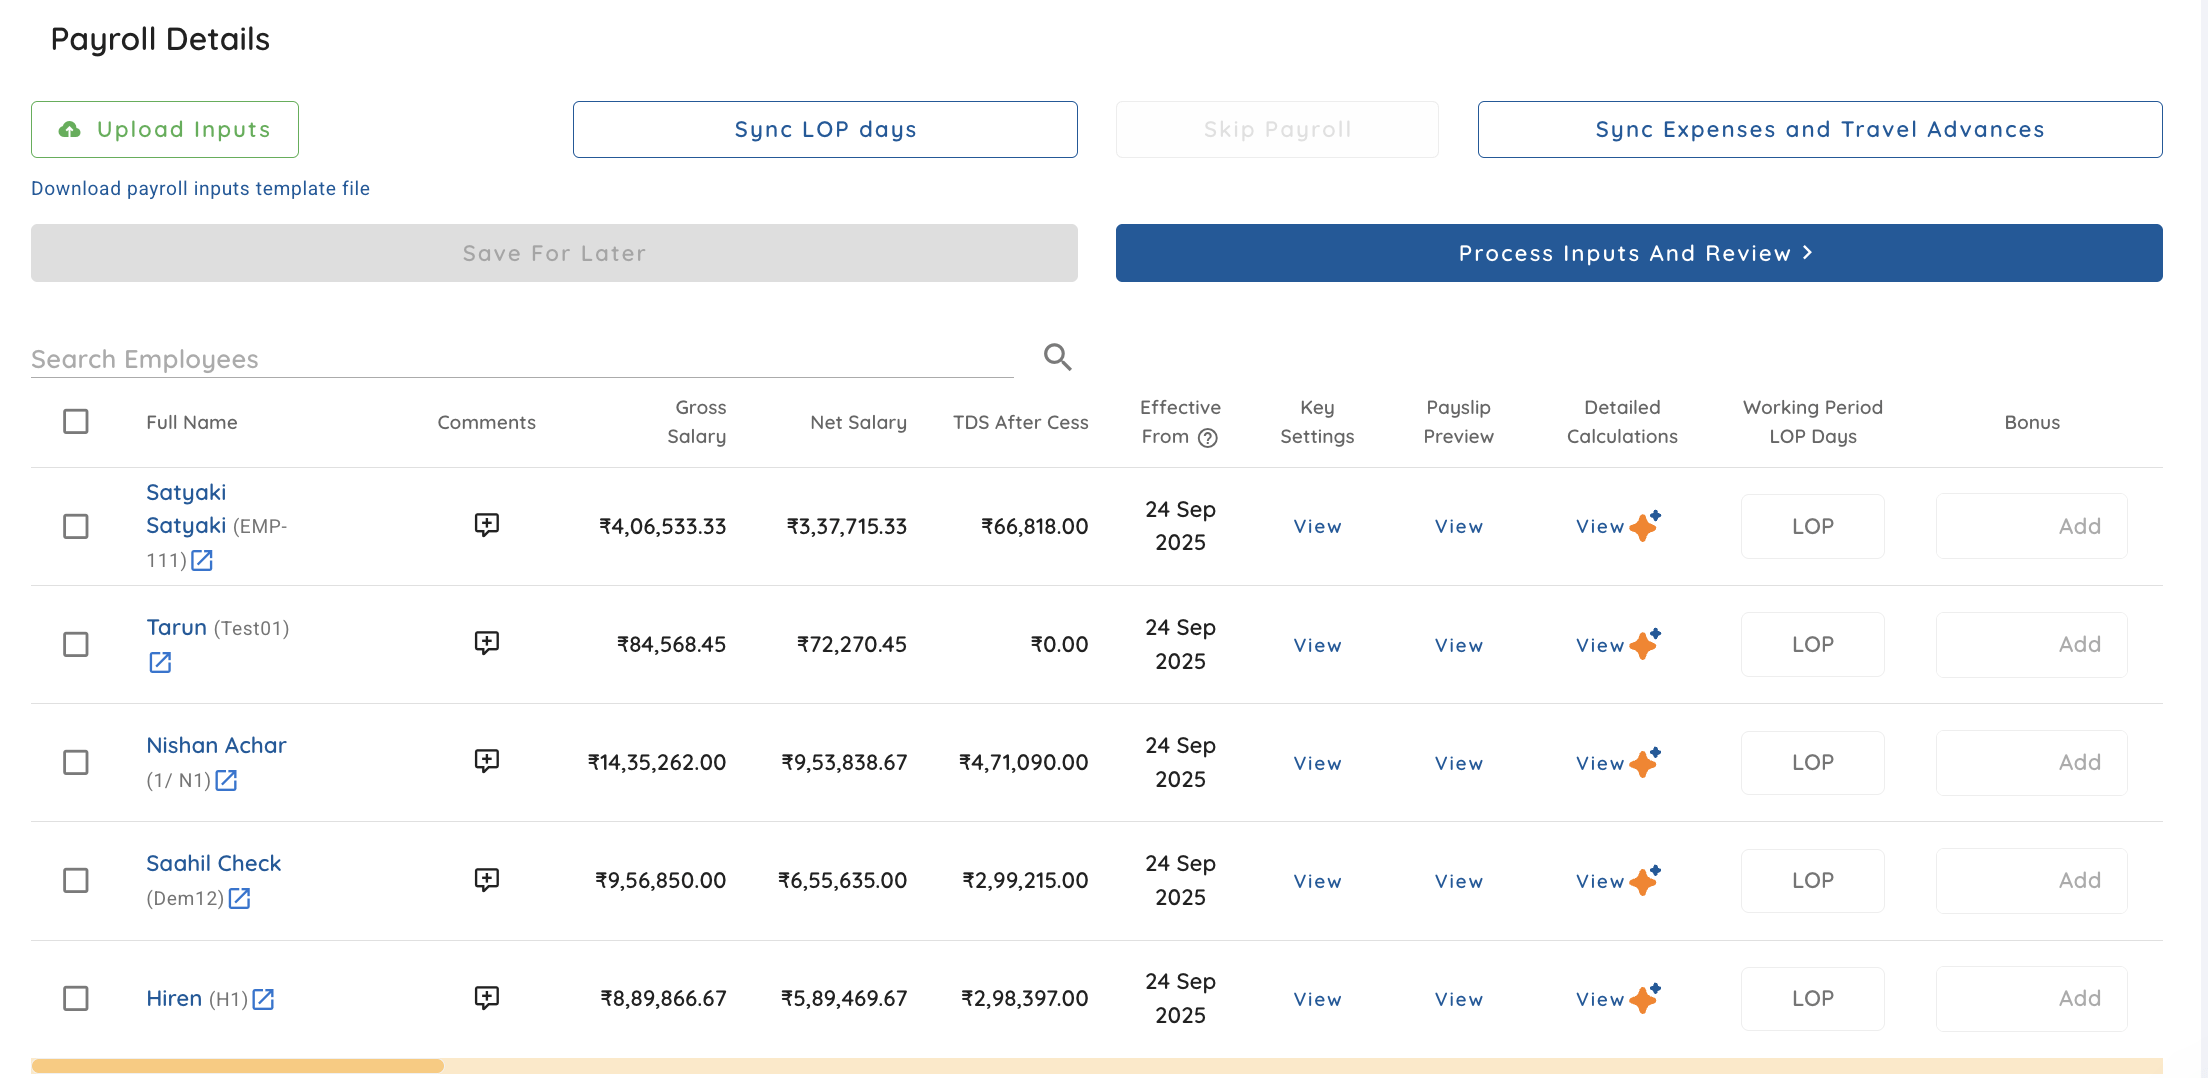Click the Upload Inputs button
This screenshot has width=2208, height=1078.
click(165, 129)
